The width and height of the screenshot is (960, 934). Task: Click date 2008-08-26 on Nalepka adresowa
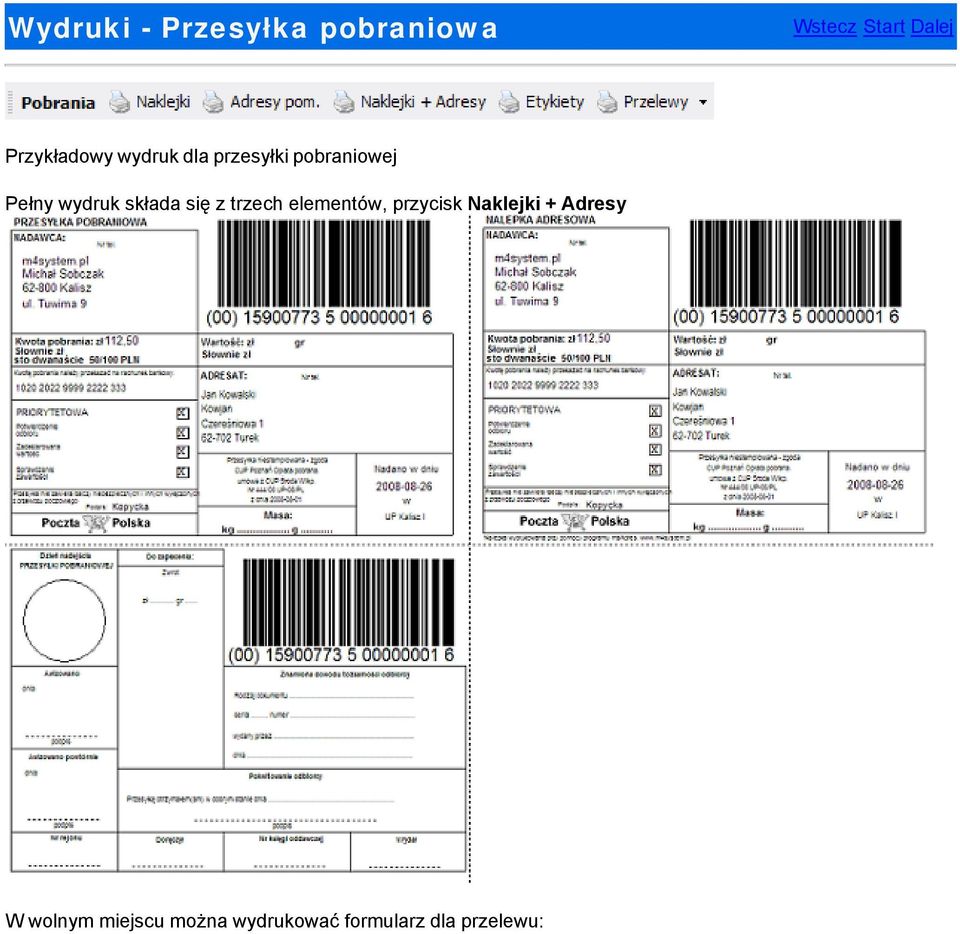(x=876, y=484)
